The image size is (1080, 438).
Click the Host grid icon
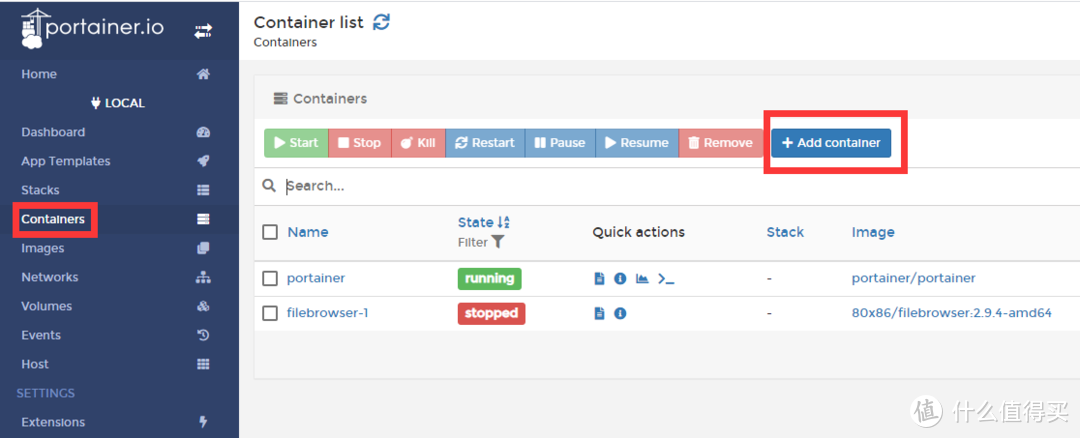203,364
